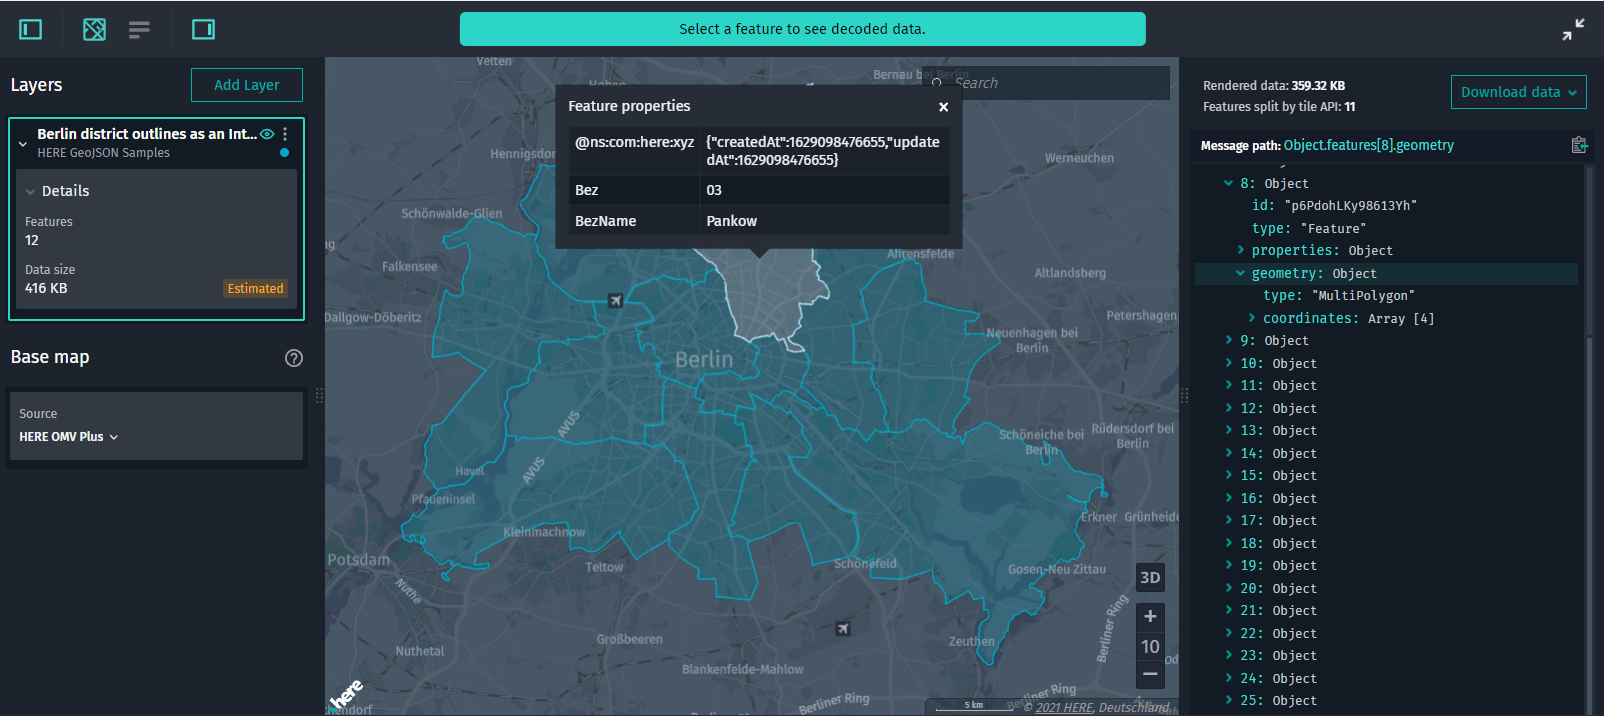Click the type: "MultiPolygon" row
This screenshot has width=1604, height=716.
[x=1339, y=295]
